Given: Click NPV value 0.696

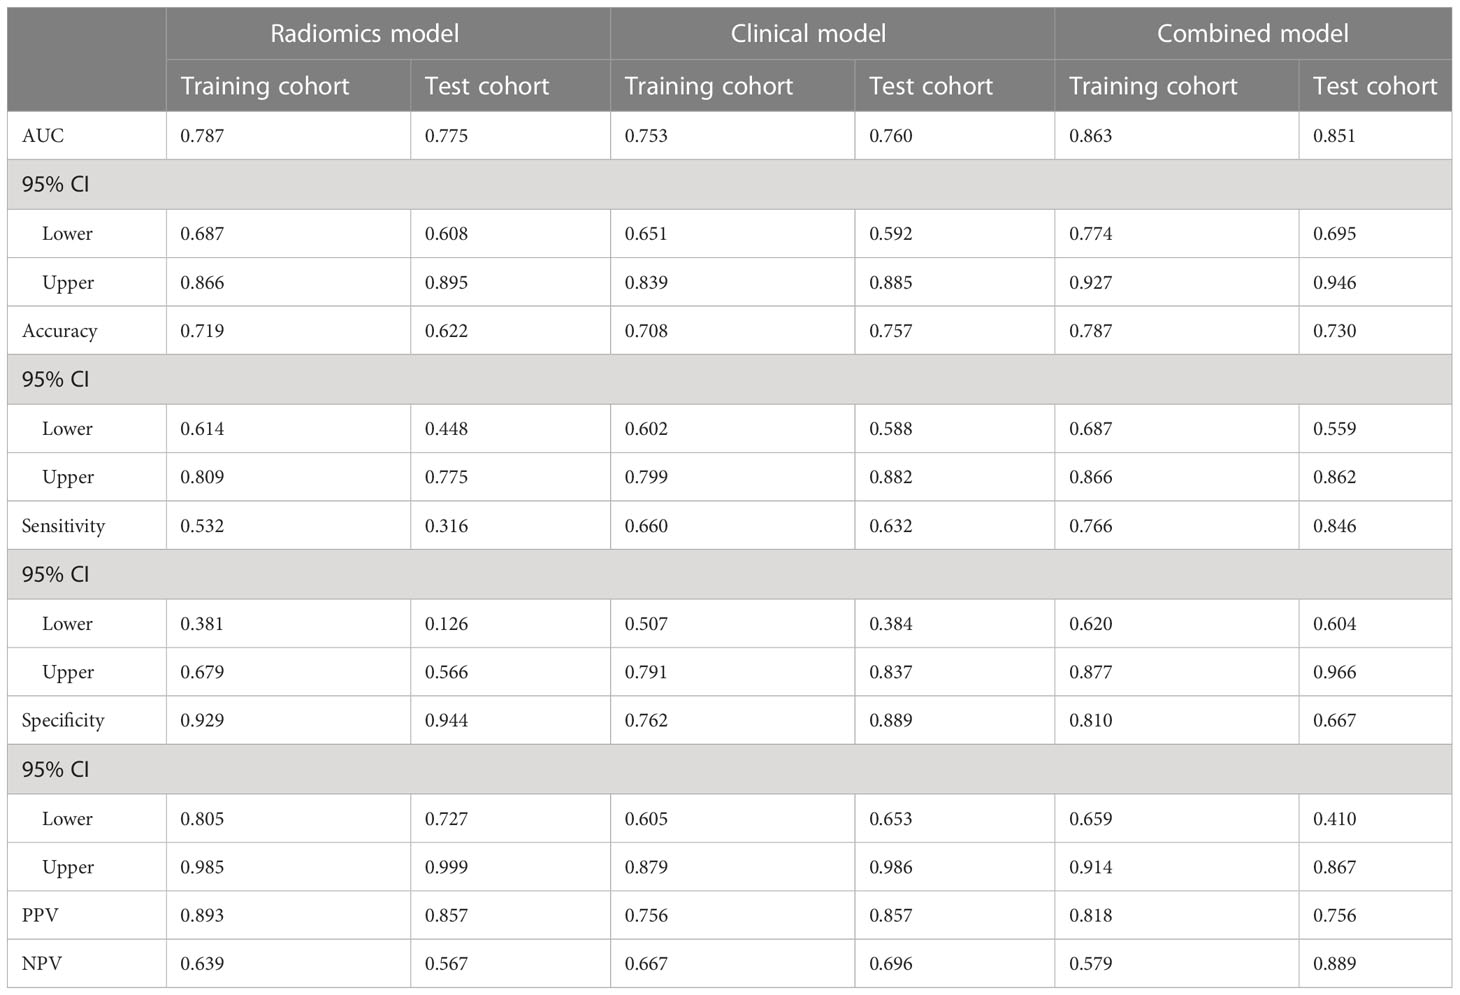Looking at the screenshot, I should click(x=891, y=965).
